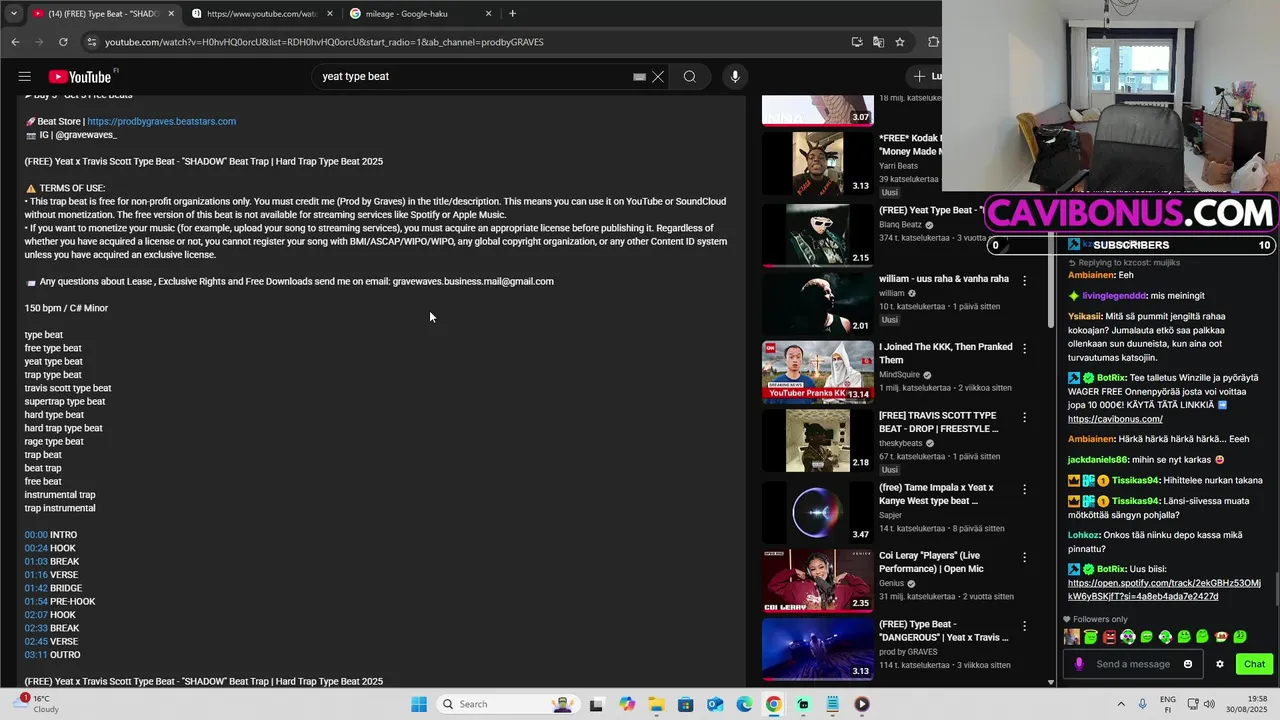Open the prodbygraves.beatstars.com link
This screenshot has height=720, width=1280.
(161, 121)
